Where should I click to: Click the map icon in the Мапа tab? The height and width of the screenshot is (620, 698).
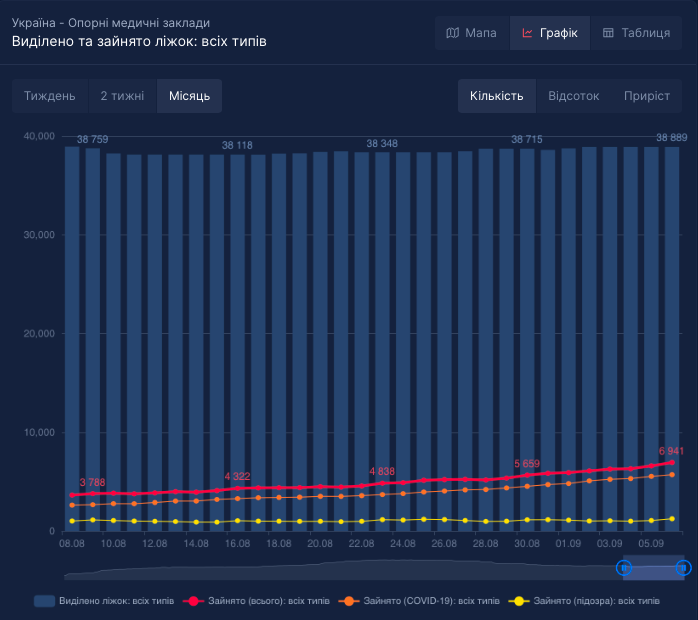click(x=453, y=33)
